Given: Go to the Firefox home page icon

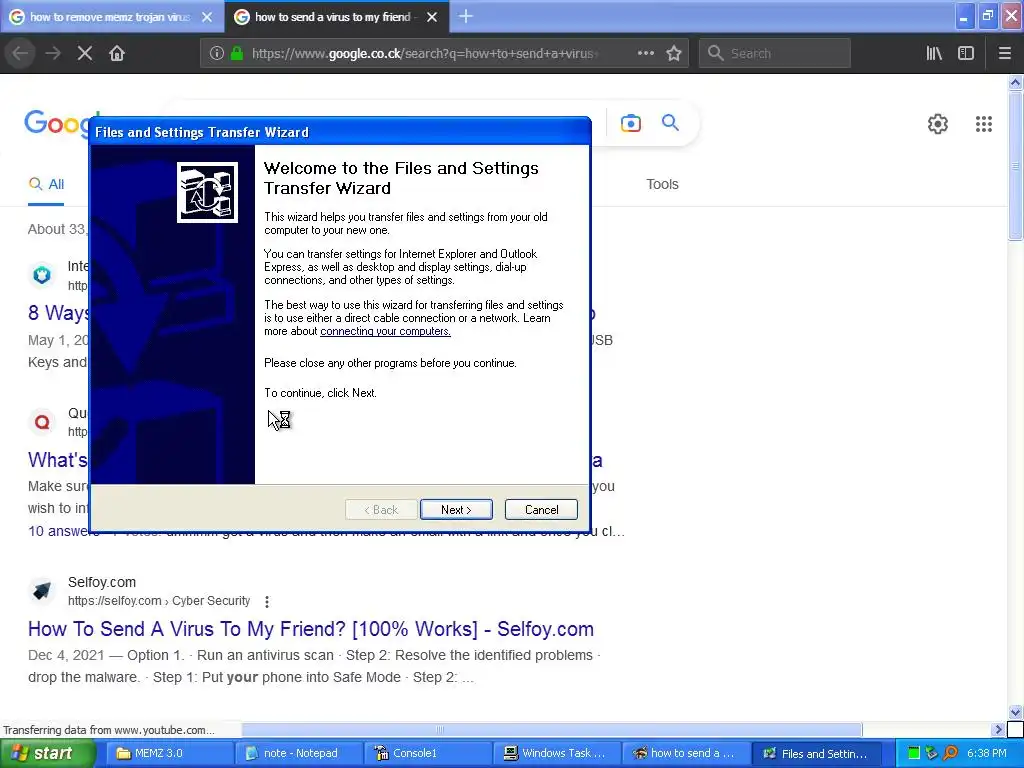Looking at the screenshot, I should coord(117,53).
